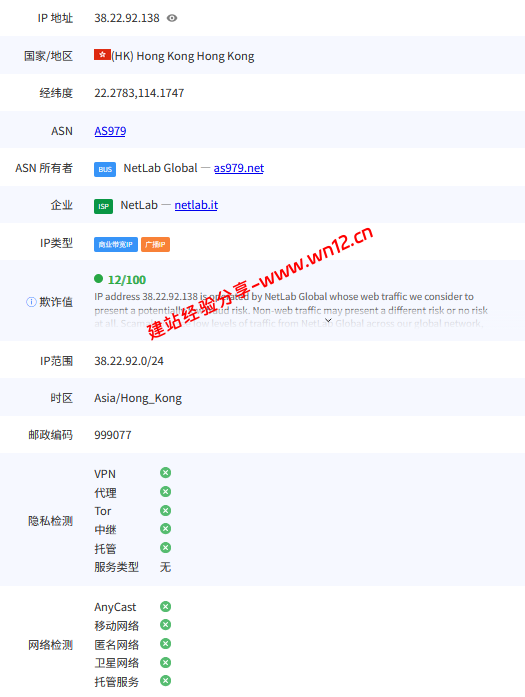
Task: Click the 代理 status icon
Action: click(x=165, y=492)
